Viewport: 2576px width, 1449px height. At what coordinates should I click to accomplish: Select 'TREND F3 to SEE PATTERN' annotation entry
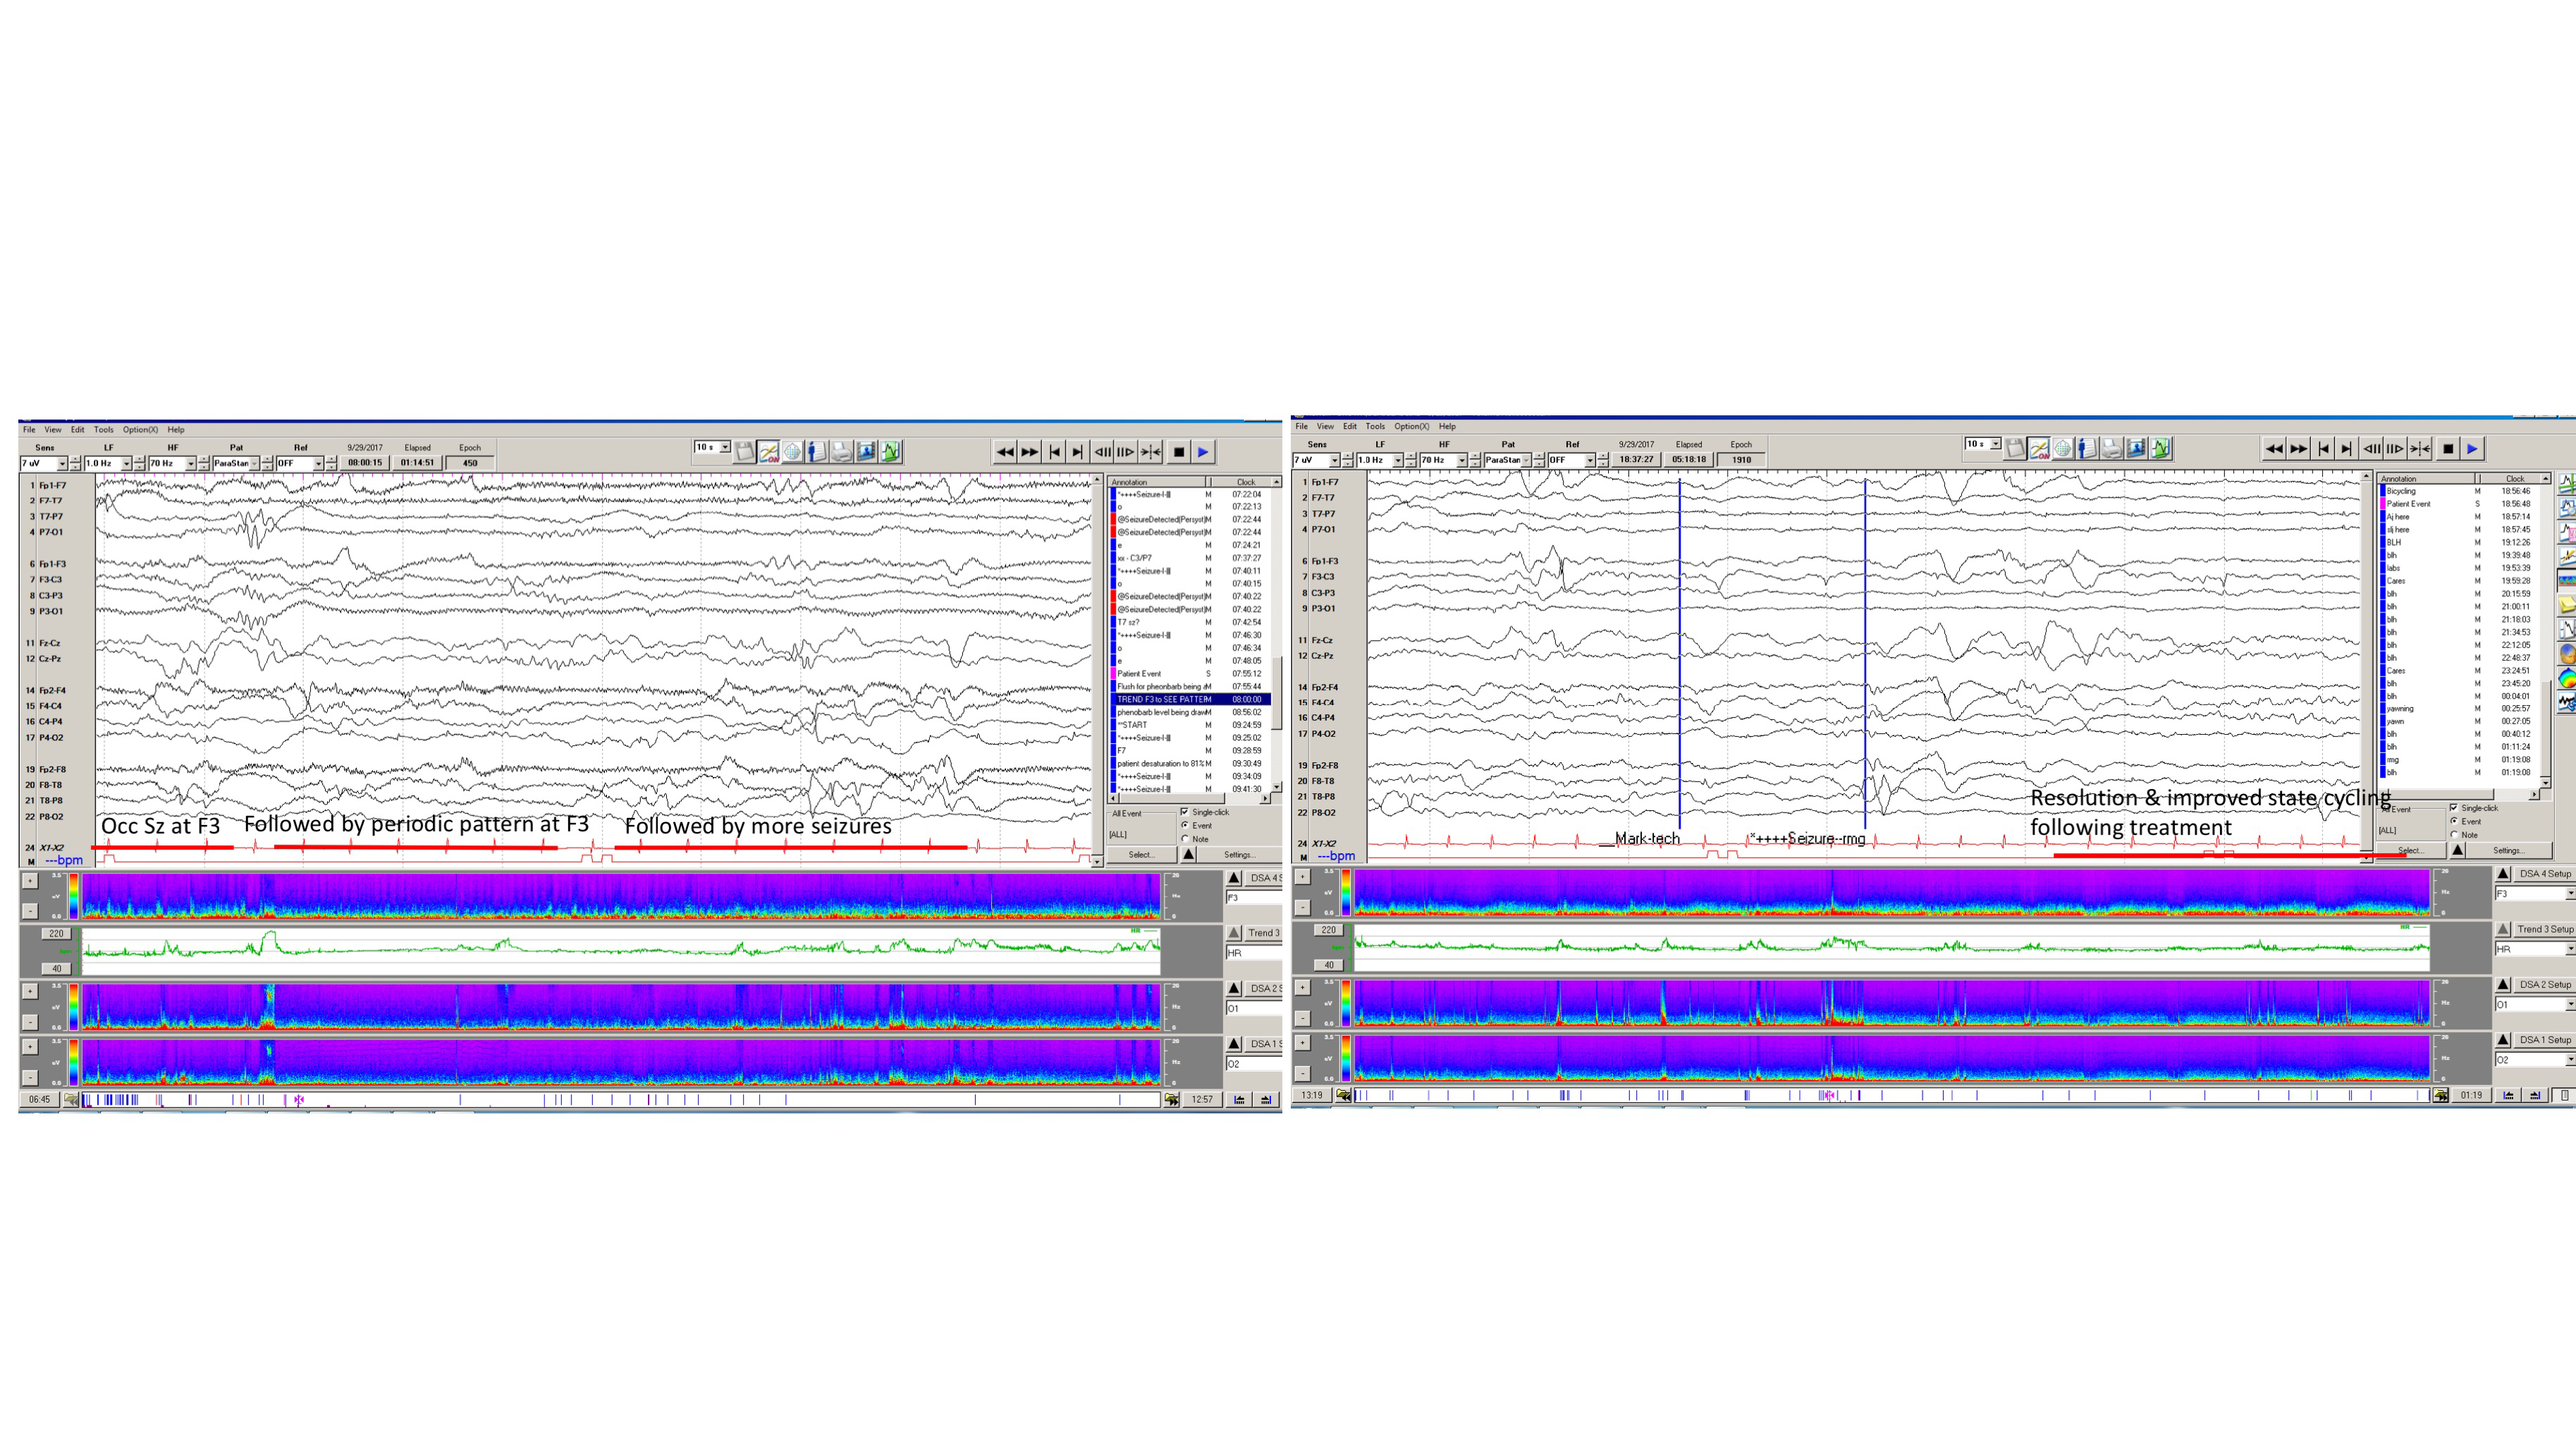coord(1163,699)
